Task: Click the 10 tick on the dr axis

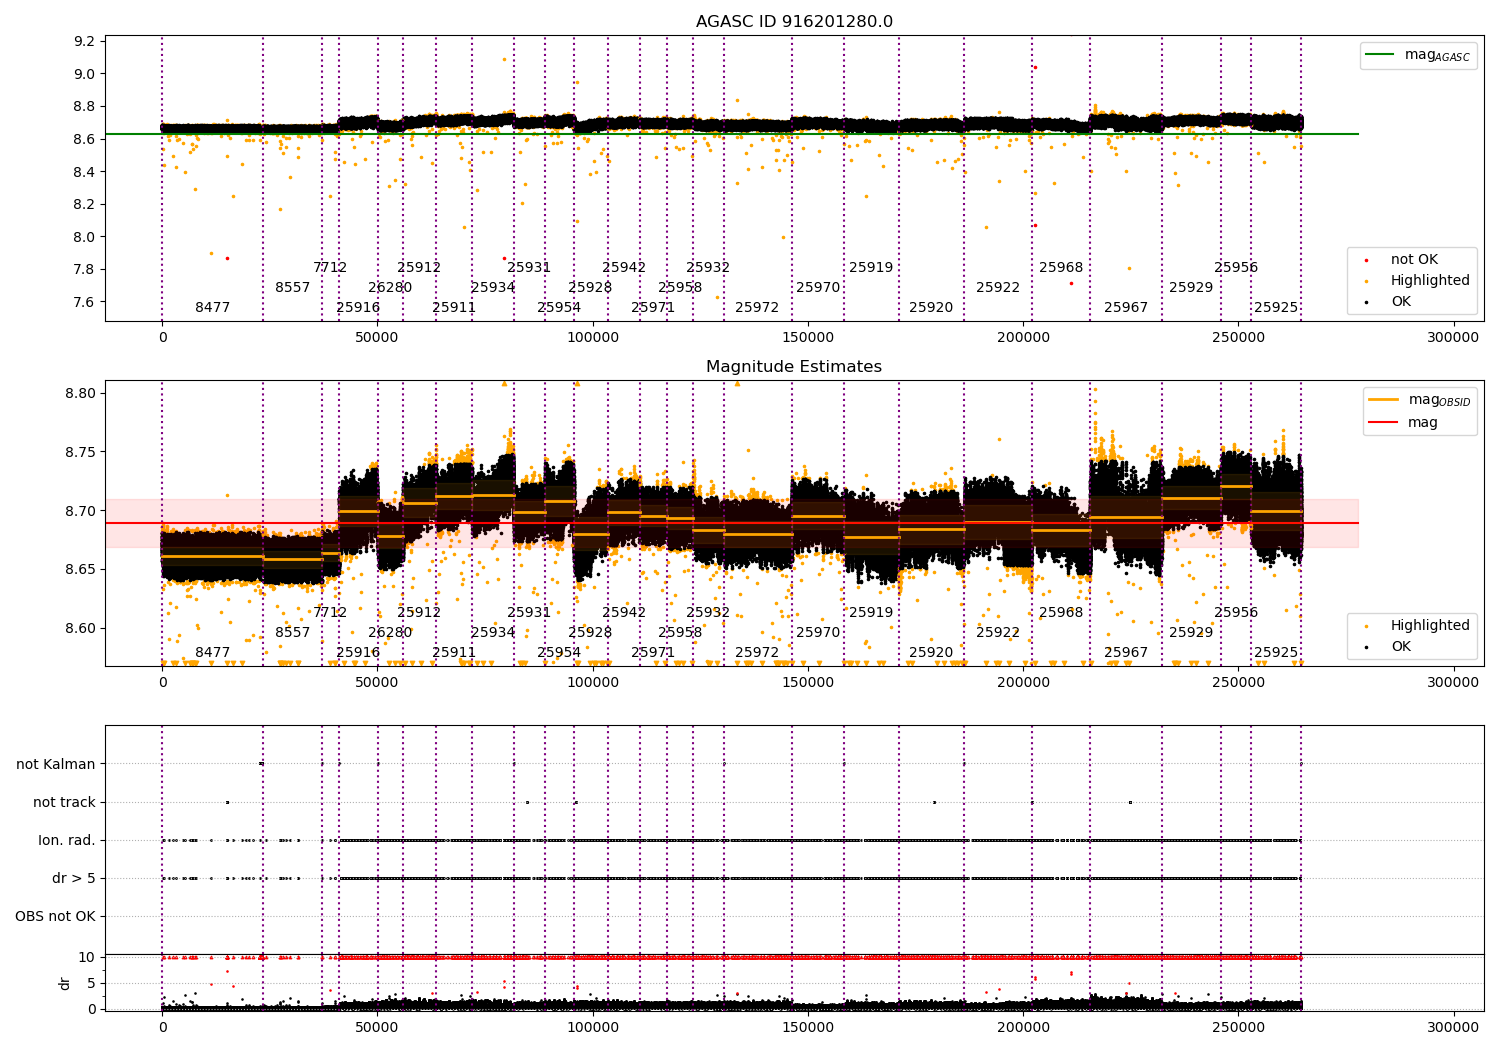Action: click(x=87, y=957)
